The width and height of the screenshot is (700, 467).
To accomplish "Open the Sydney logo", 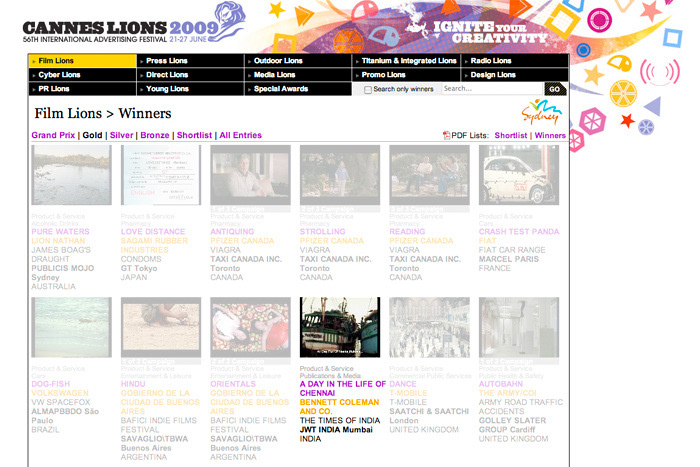I will pos(542,112).
